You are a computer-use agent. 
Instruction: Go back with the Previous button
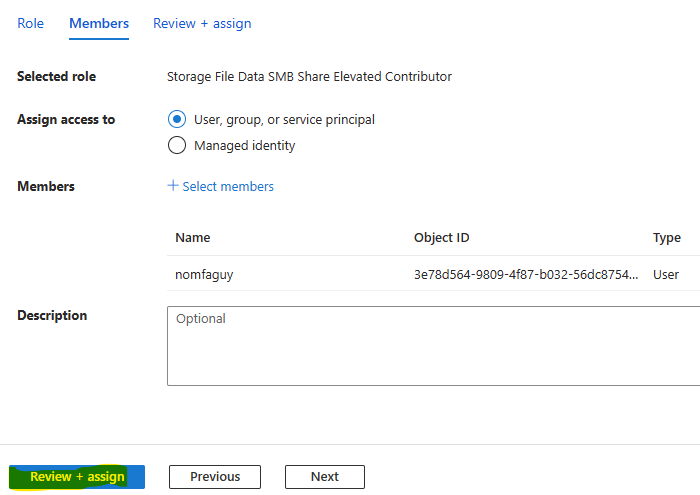pyautogui.click(x=215, y=477)
